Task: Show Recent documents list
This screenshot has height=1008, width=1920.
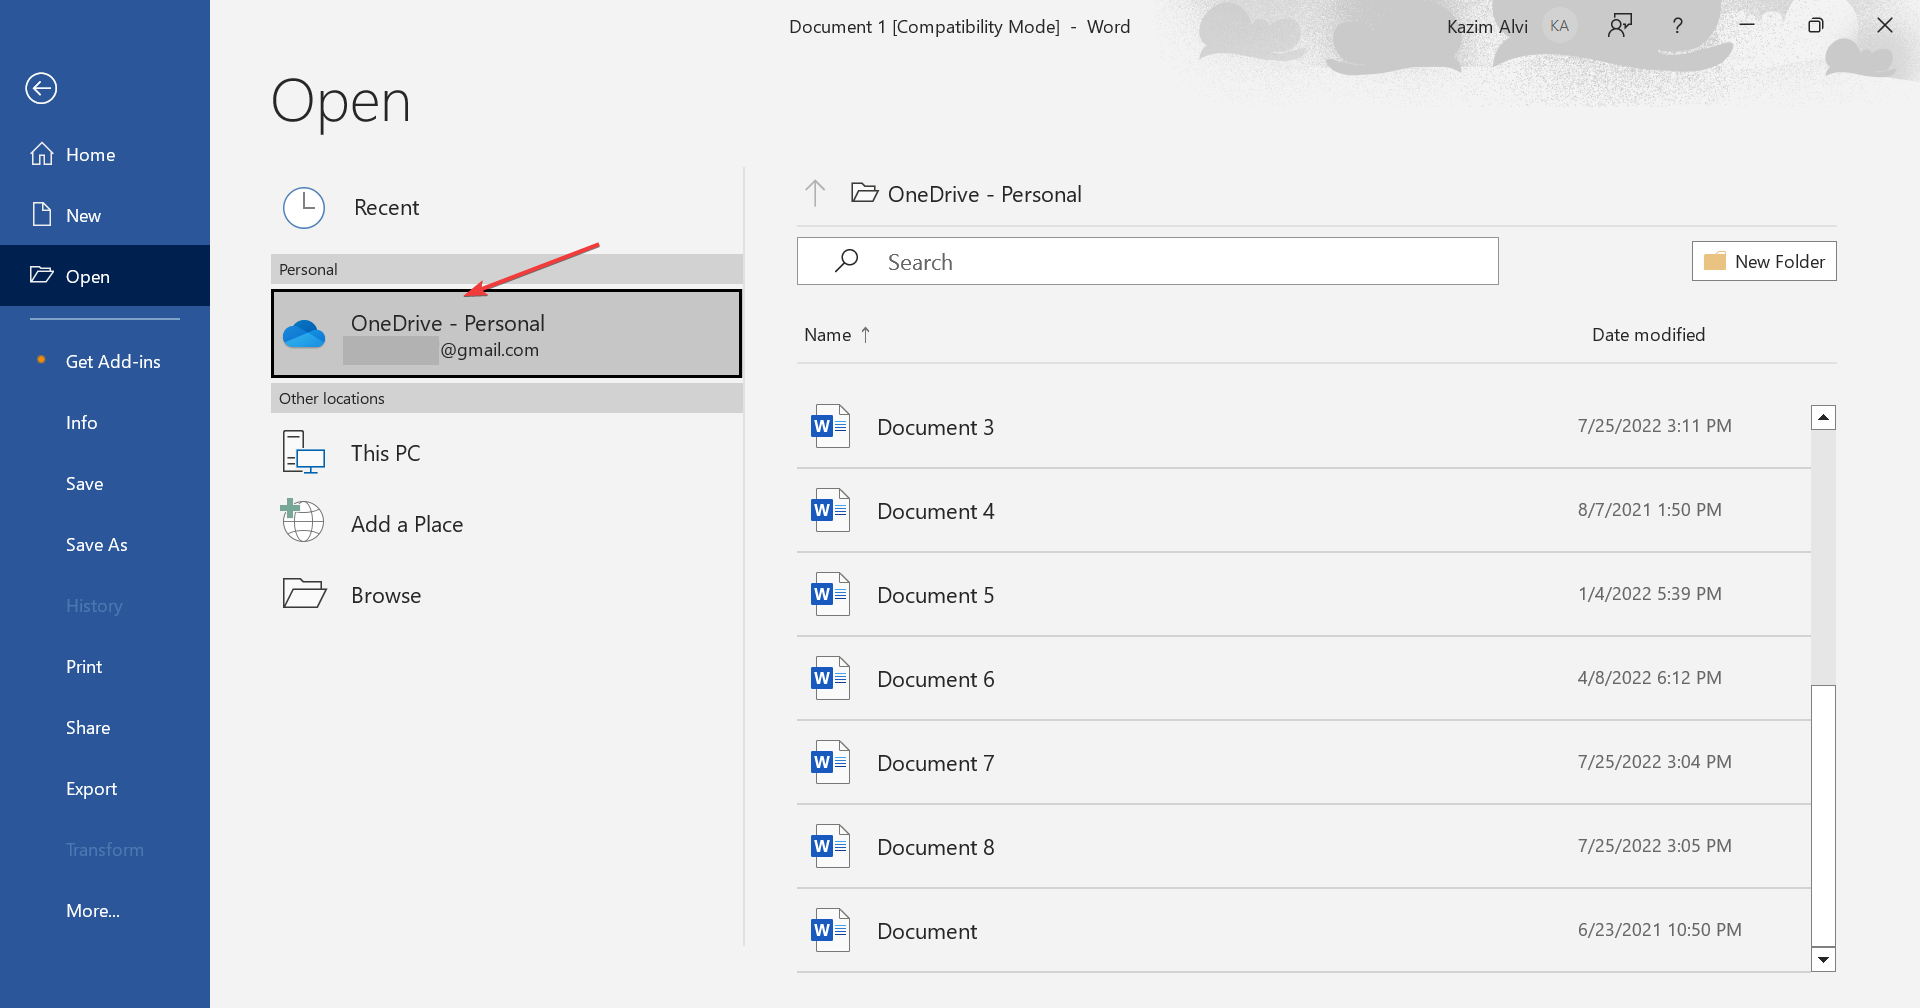Action: [x=506, y=207]
